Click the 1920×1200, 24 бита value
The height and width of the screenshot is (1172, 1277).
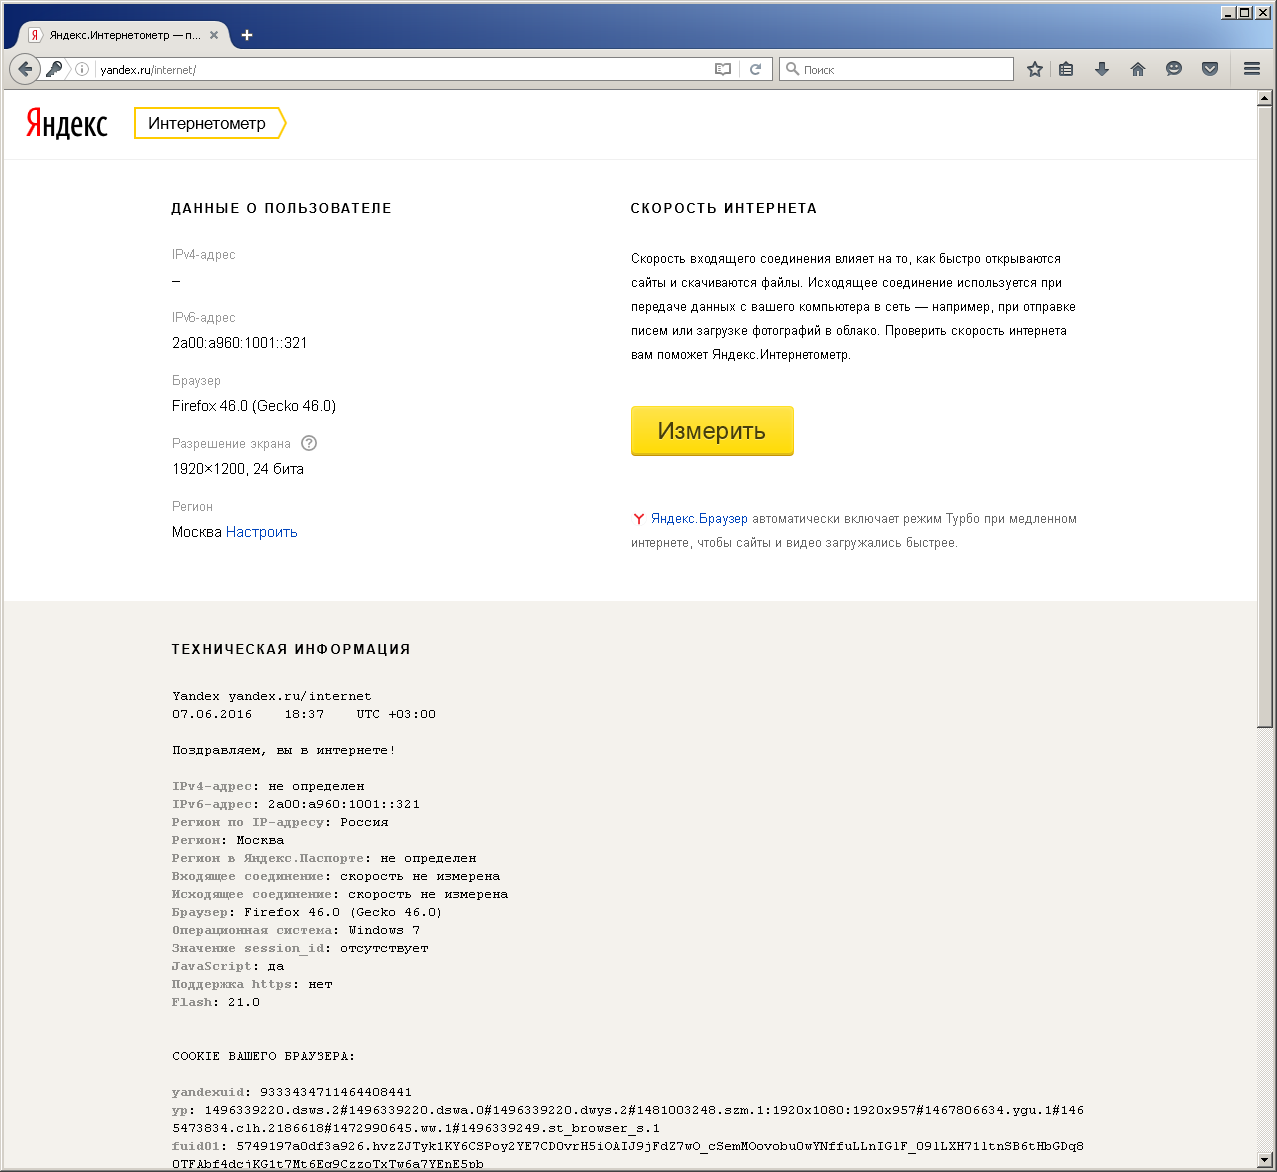click(x=237, y=469)
